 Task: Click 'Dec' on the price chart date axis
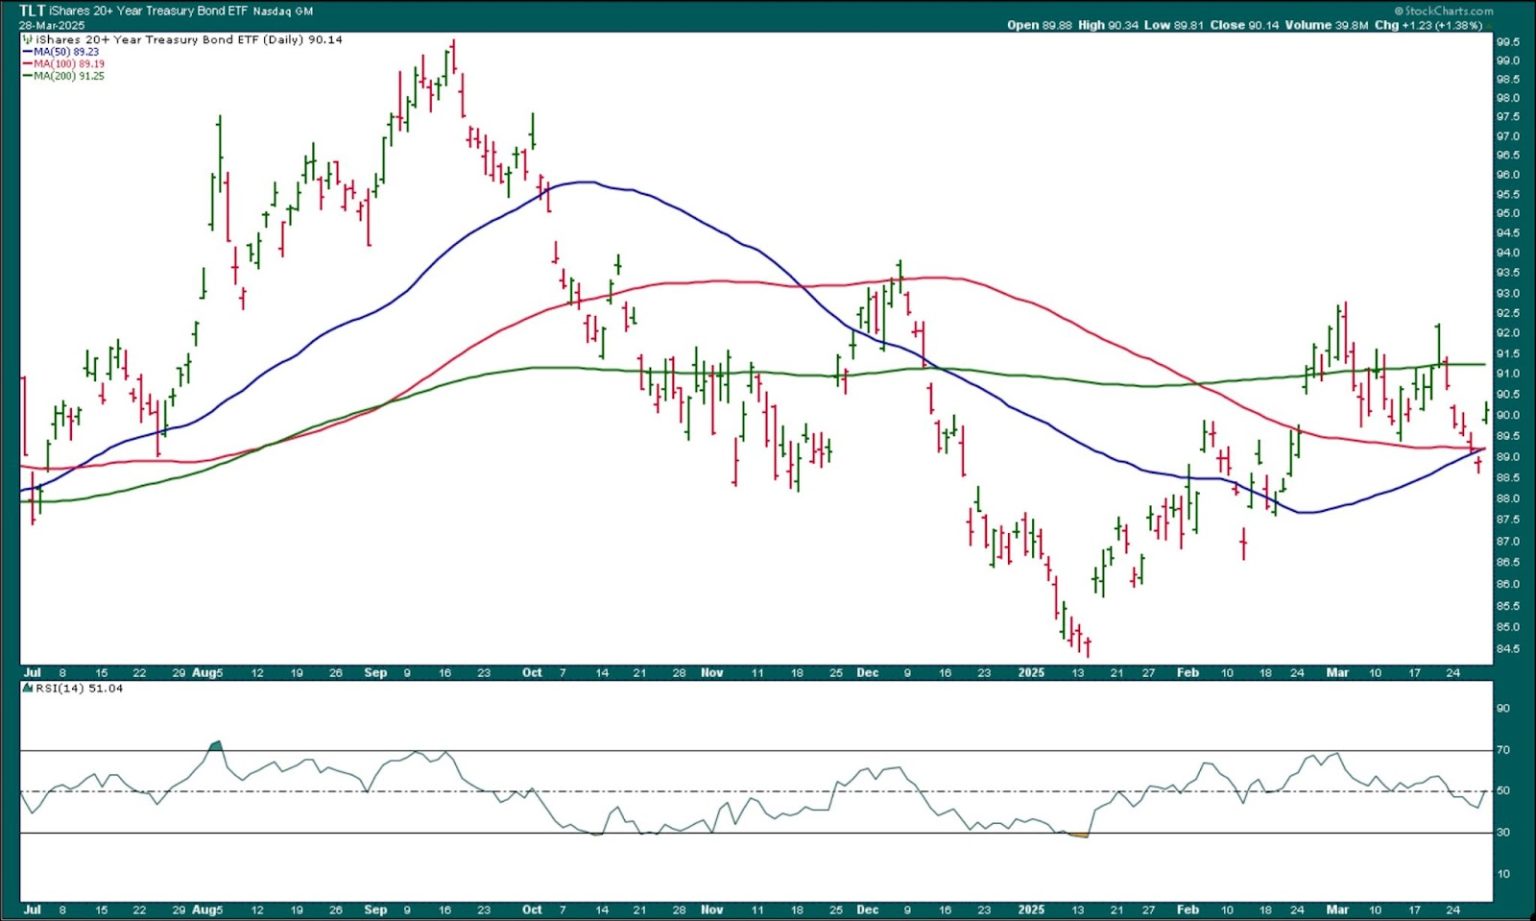click(x=868, y=673)
